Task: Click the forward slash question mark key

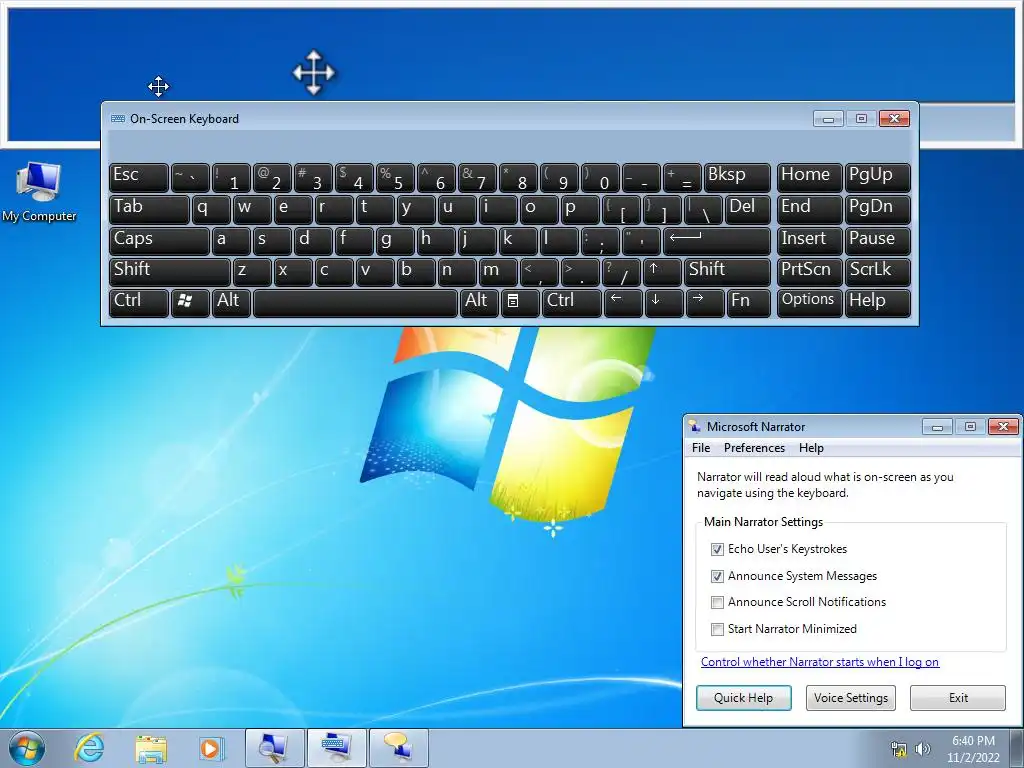Action: tap(621, 272)
